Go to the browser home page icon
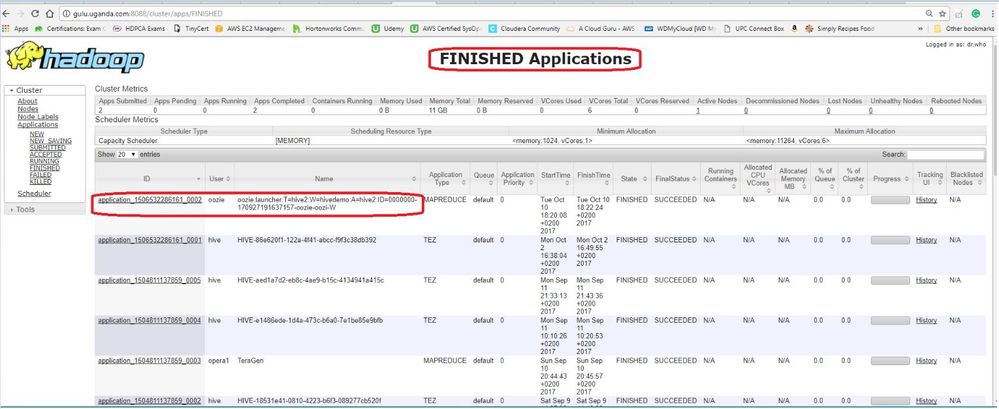The image size is (999, 409). (x=48, y=13)
